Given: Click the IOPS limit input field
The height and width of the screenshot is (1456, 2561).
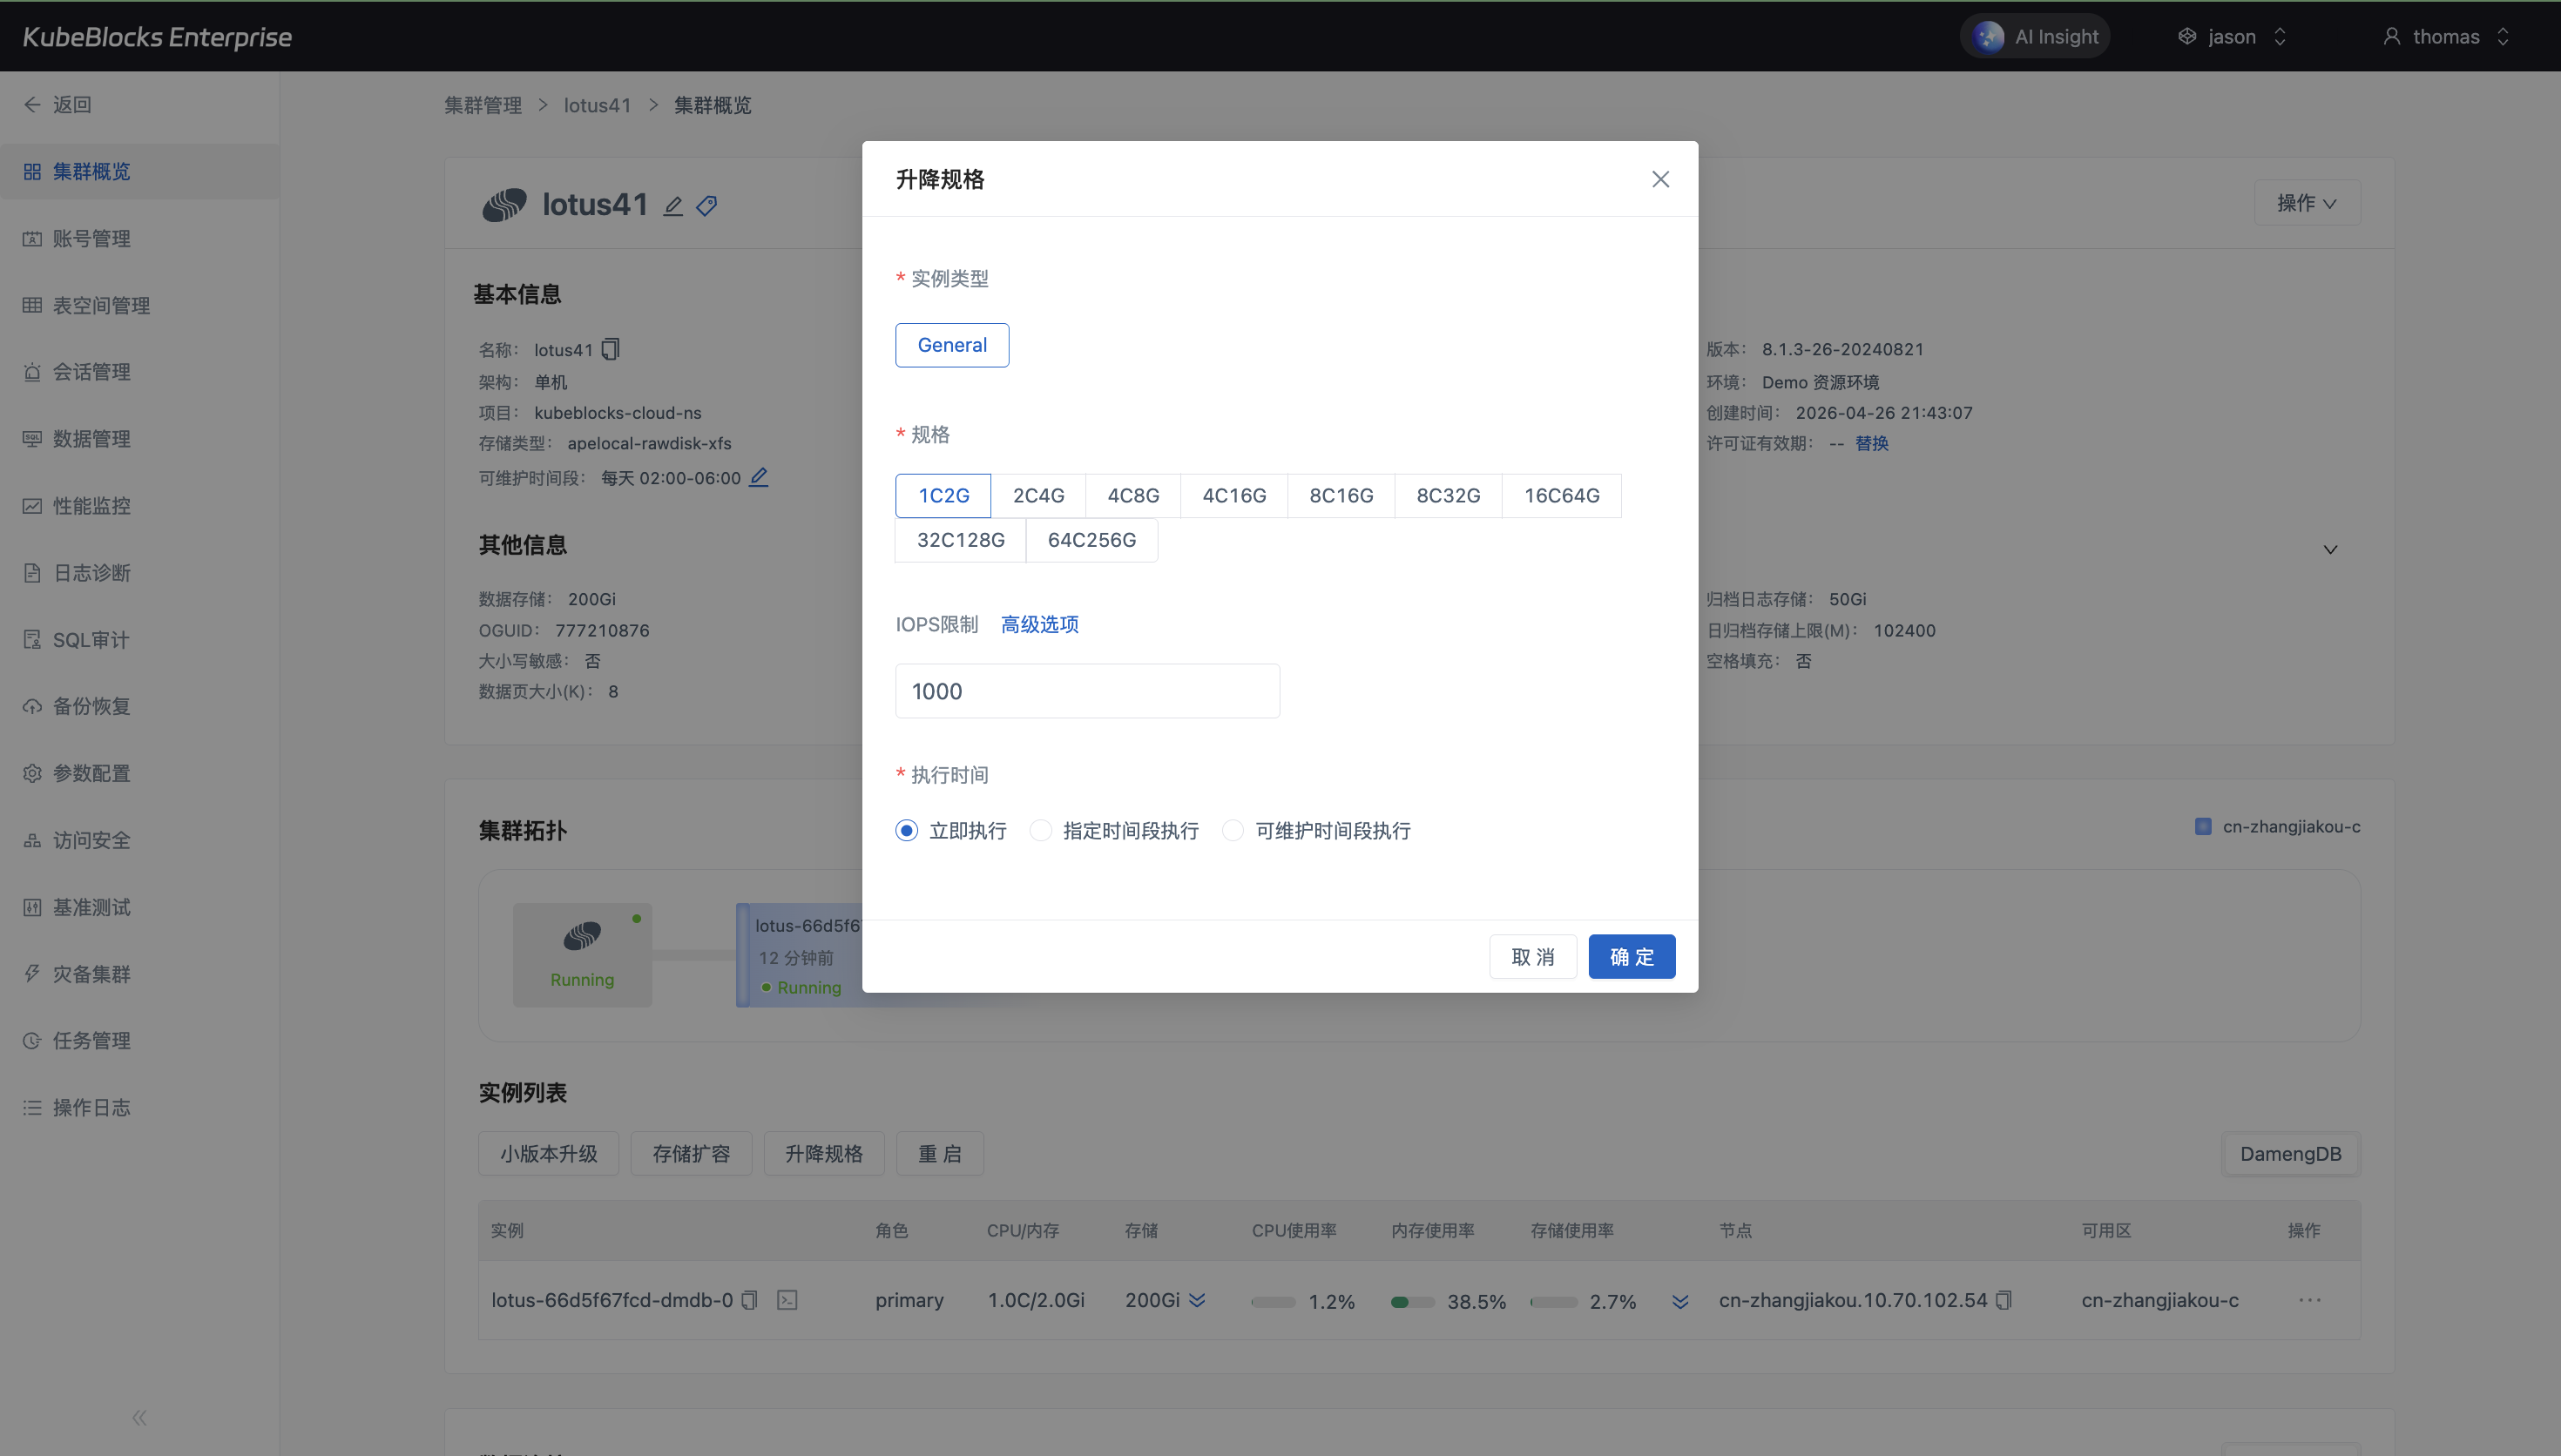Looking at the screenshot, I should click(x=1087, y=691).
